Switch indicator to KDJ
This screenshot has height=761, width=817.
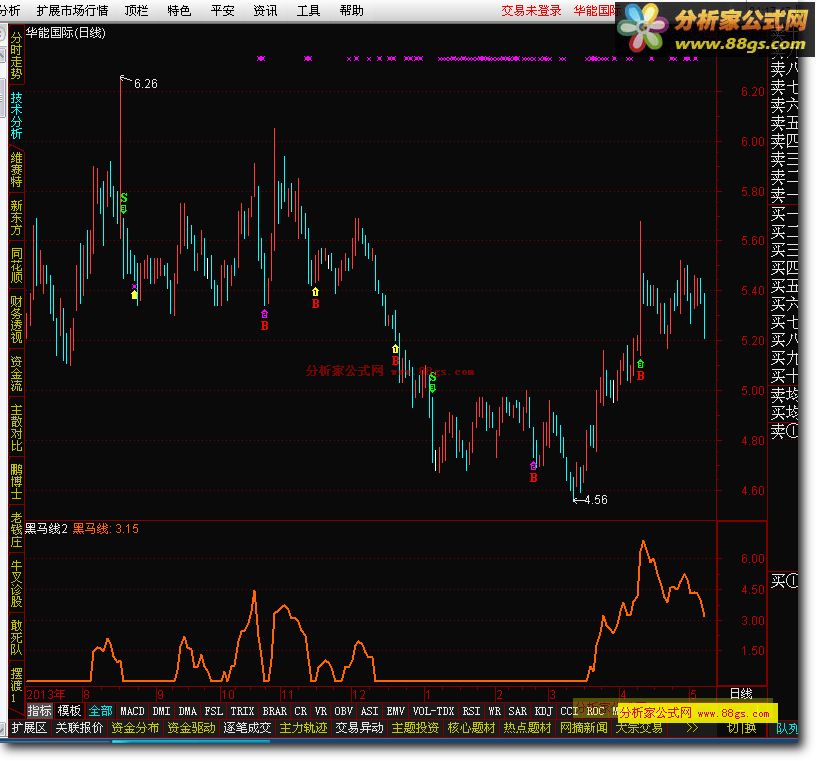(543, 711)
